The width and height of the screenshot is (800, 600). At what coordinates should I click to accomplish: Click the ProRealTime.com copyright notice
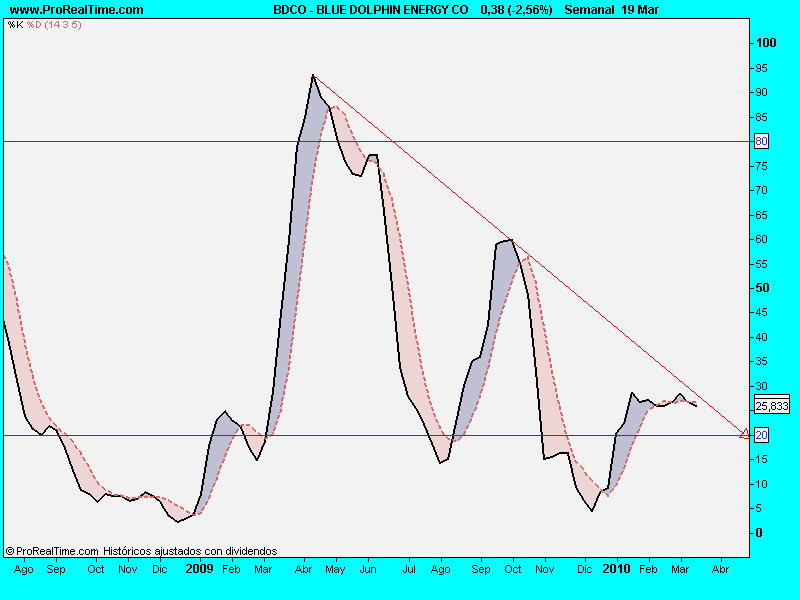tap(52, 551)
